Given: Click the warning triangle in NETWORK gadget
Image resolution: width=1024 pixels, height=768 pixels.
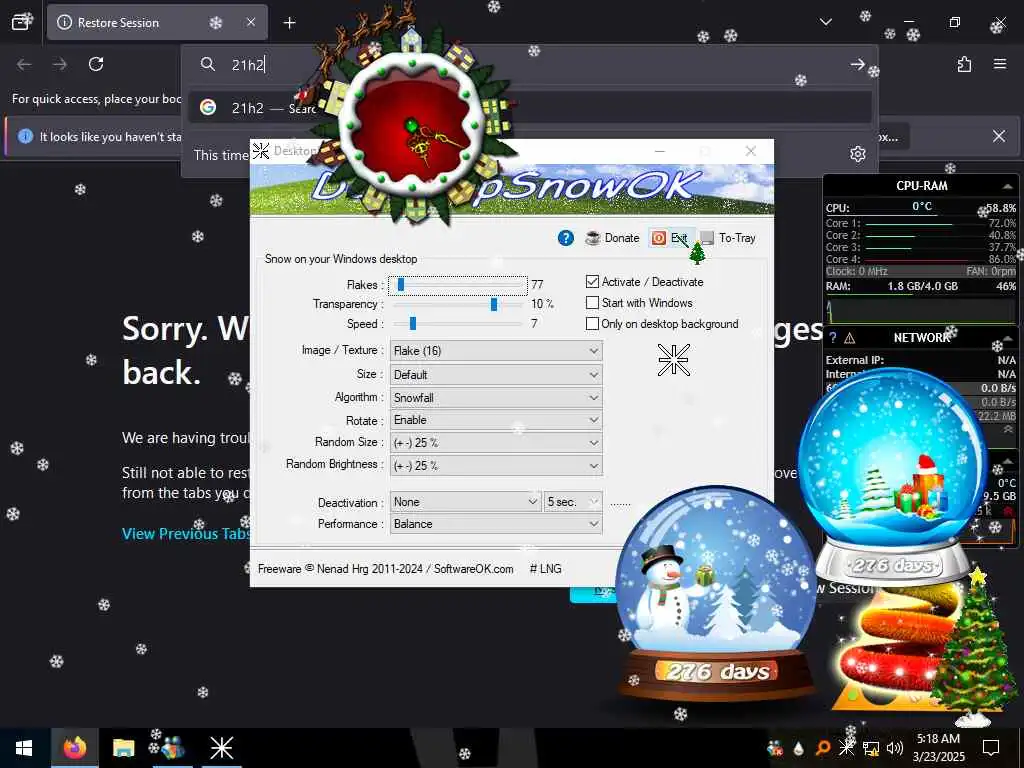Looking at the screenshot, I should point(850,338).
